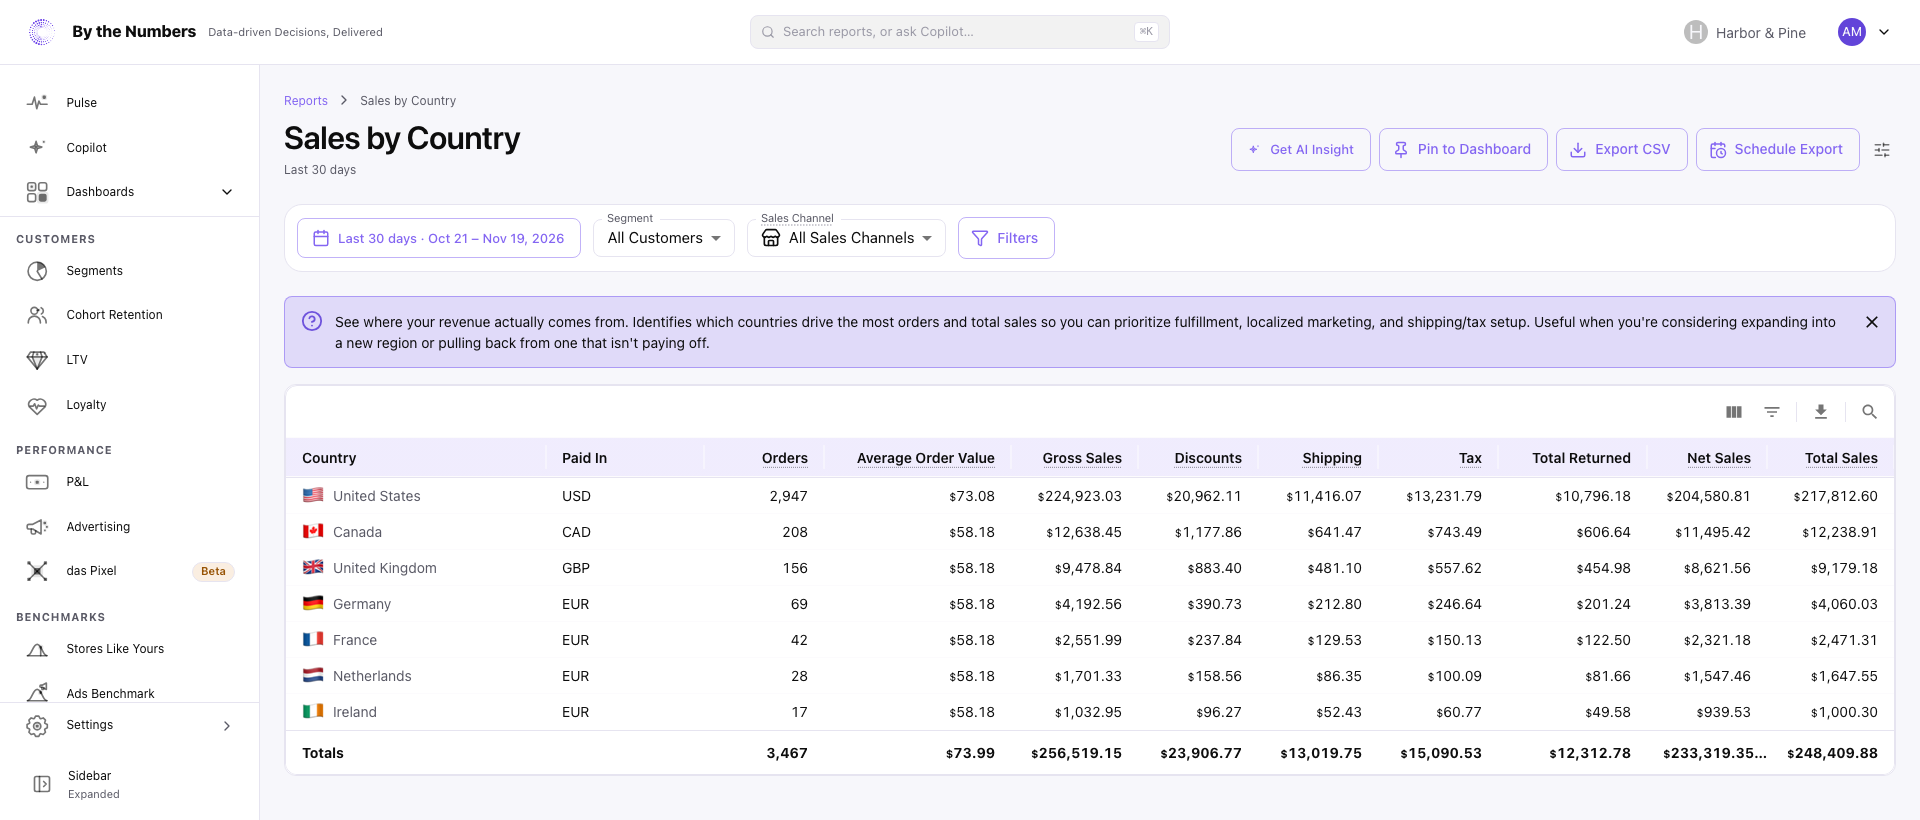Open Pulse in the sidebar
The height and width of the screenshot is (820, 1920).
coord(130,103)
